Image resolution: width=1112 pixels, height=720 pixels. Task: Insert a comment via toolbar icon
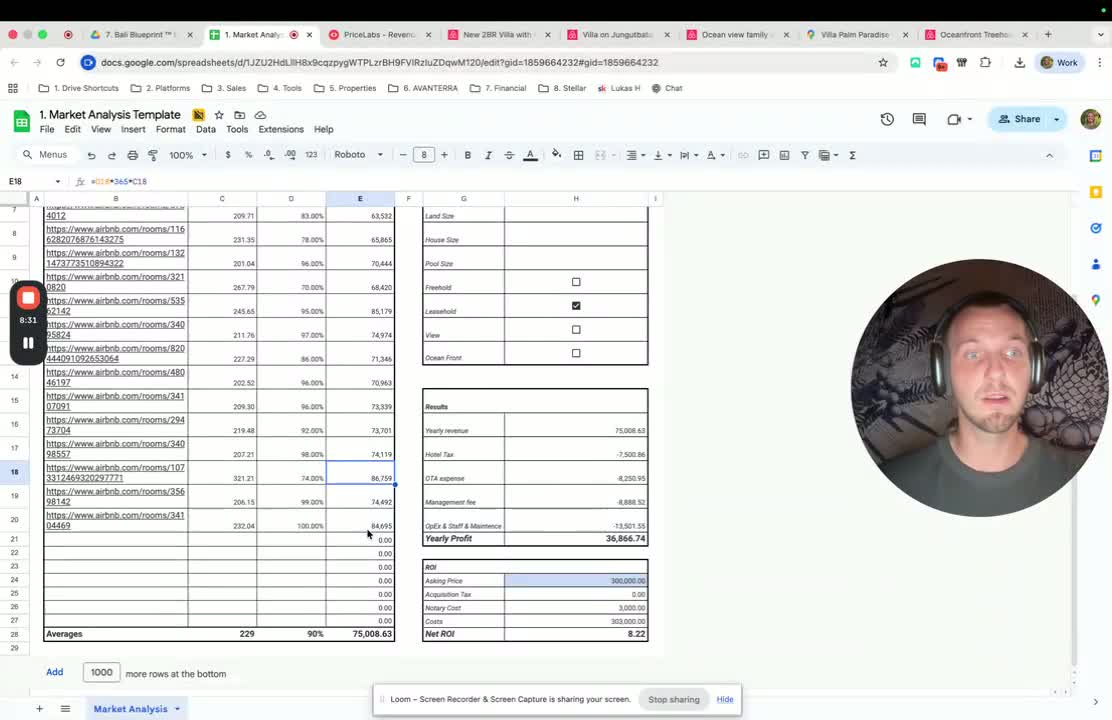coord(764,155)
